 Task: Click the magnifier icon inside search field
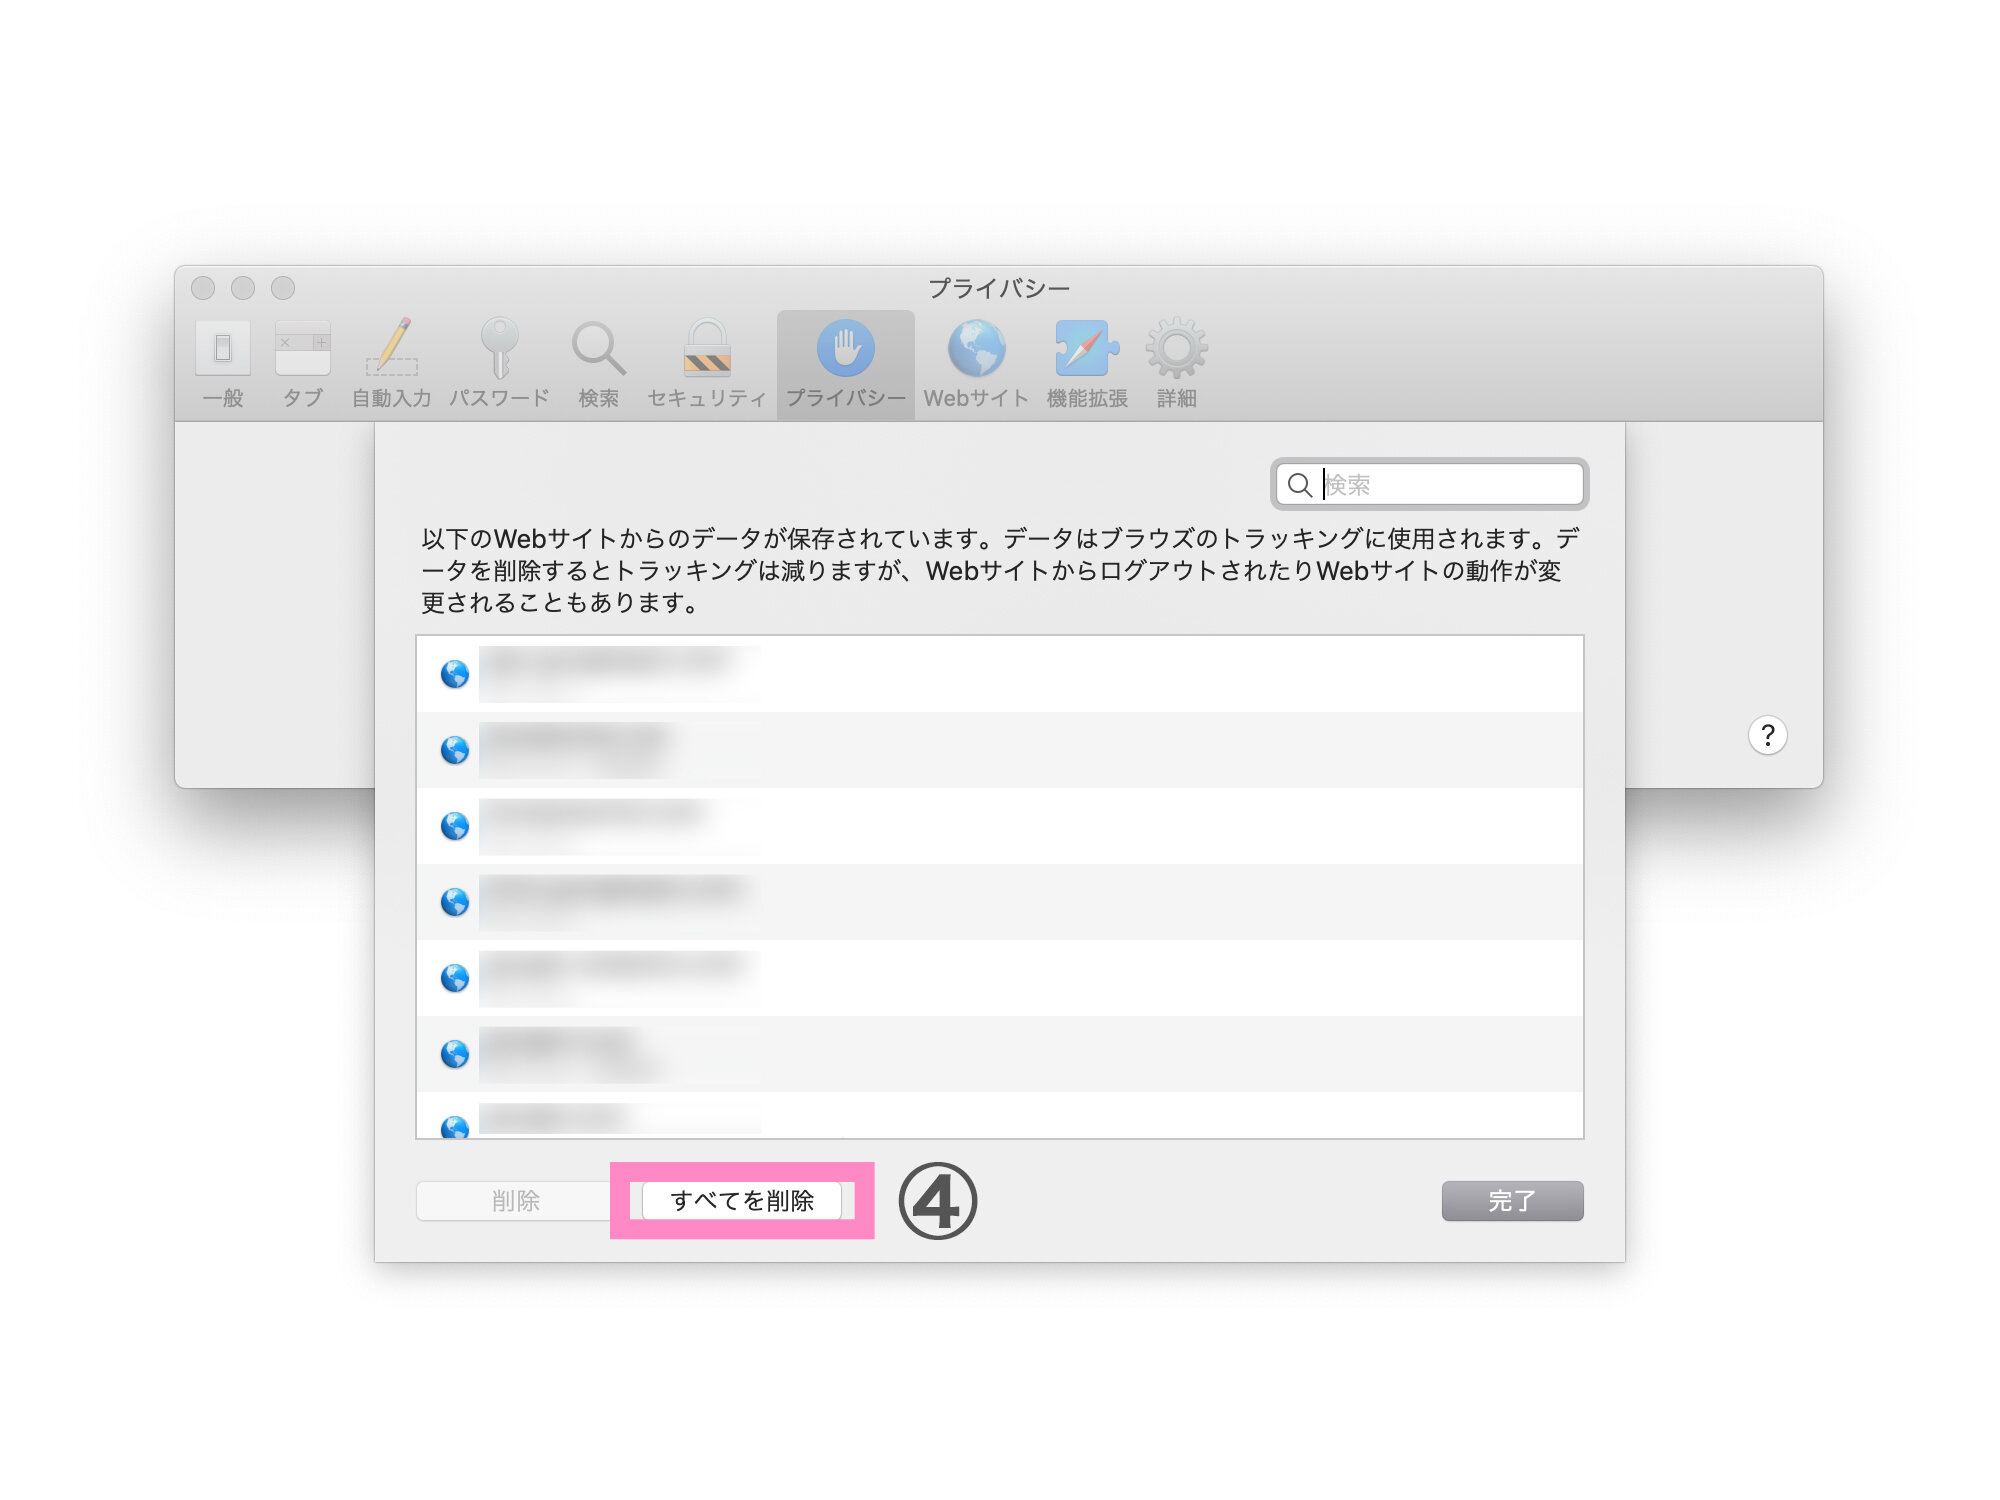pyautogui.click(x=1299, y=485)
